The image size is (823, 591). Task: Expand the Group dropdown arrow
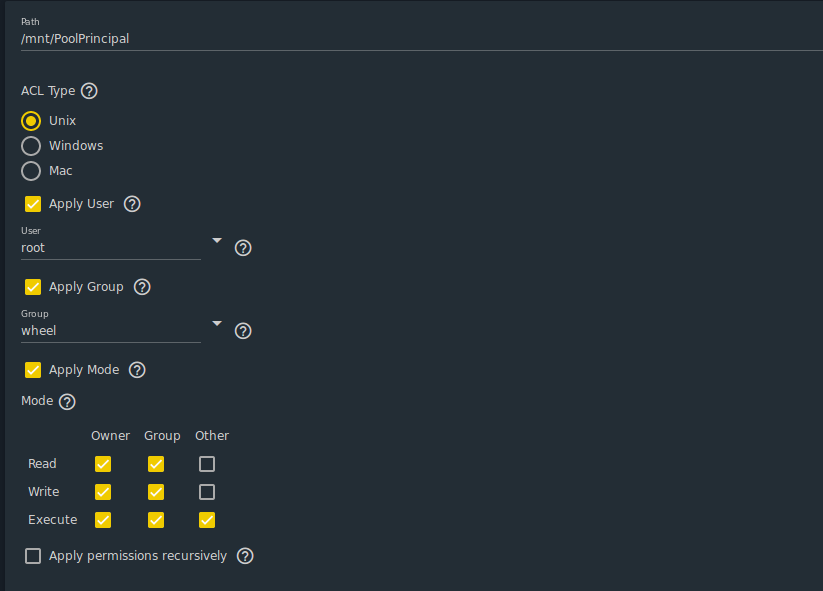[217, 323]
